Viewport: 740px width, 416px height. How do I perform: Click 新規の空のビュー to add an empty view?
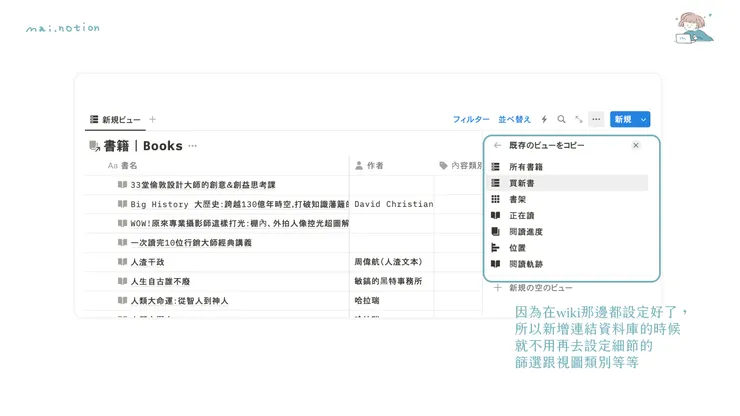click(540, 288)
